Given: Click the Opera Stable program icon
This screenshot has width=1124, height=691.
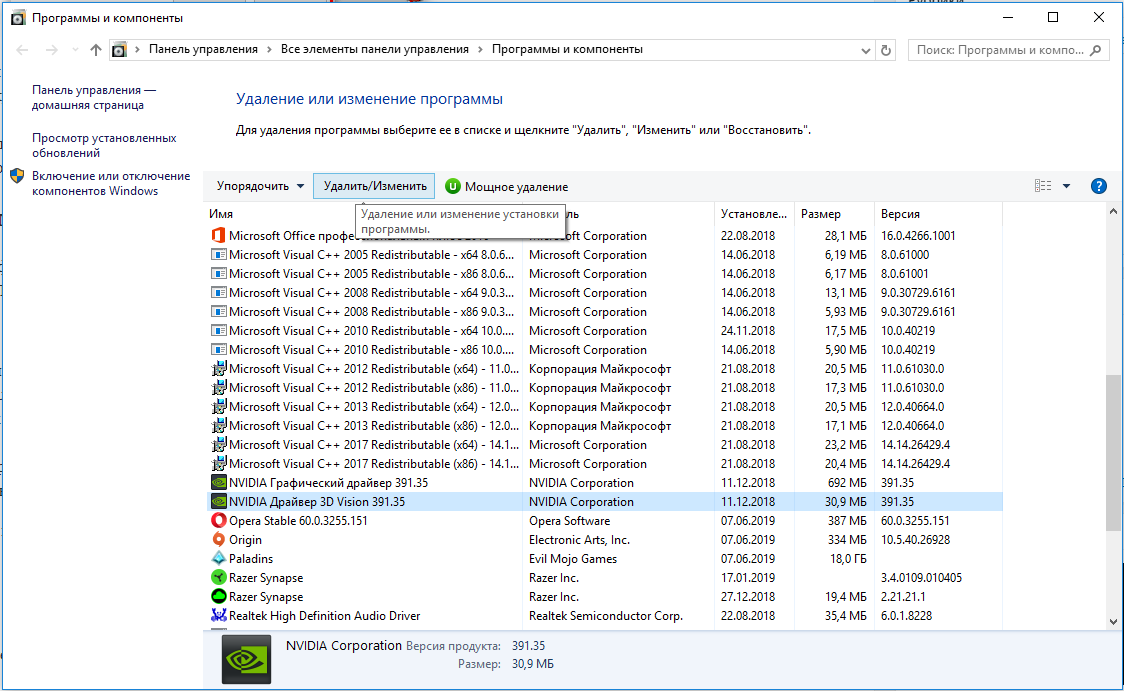Looking at the screenshot, I should click(x=219, y=520).
